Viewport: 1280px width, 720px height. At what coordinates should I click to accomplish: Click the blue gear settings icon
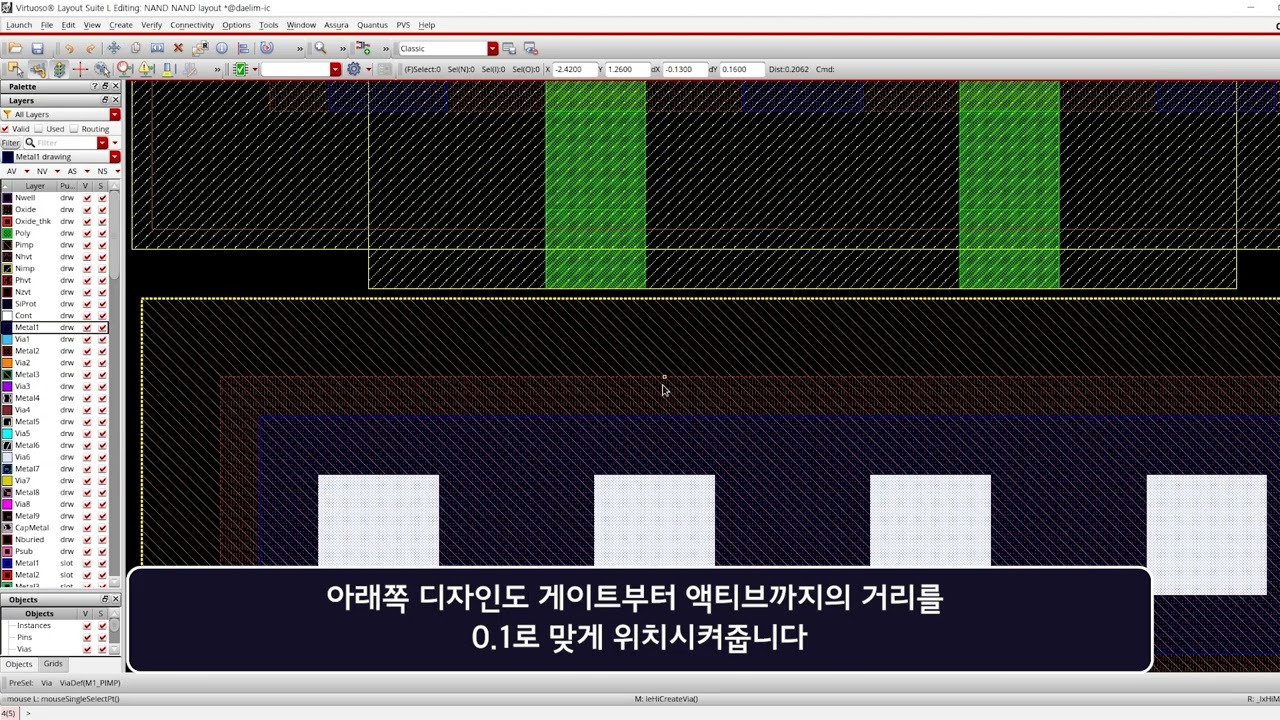353,69
